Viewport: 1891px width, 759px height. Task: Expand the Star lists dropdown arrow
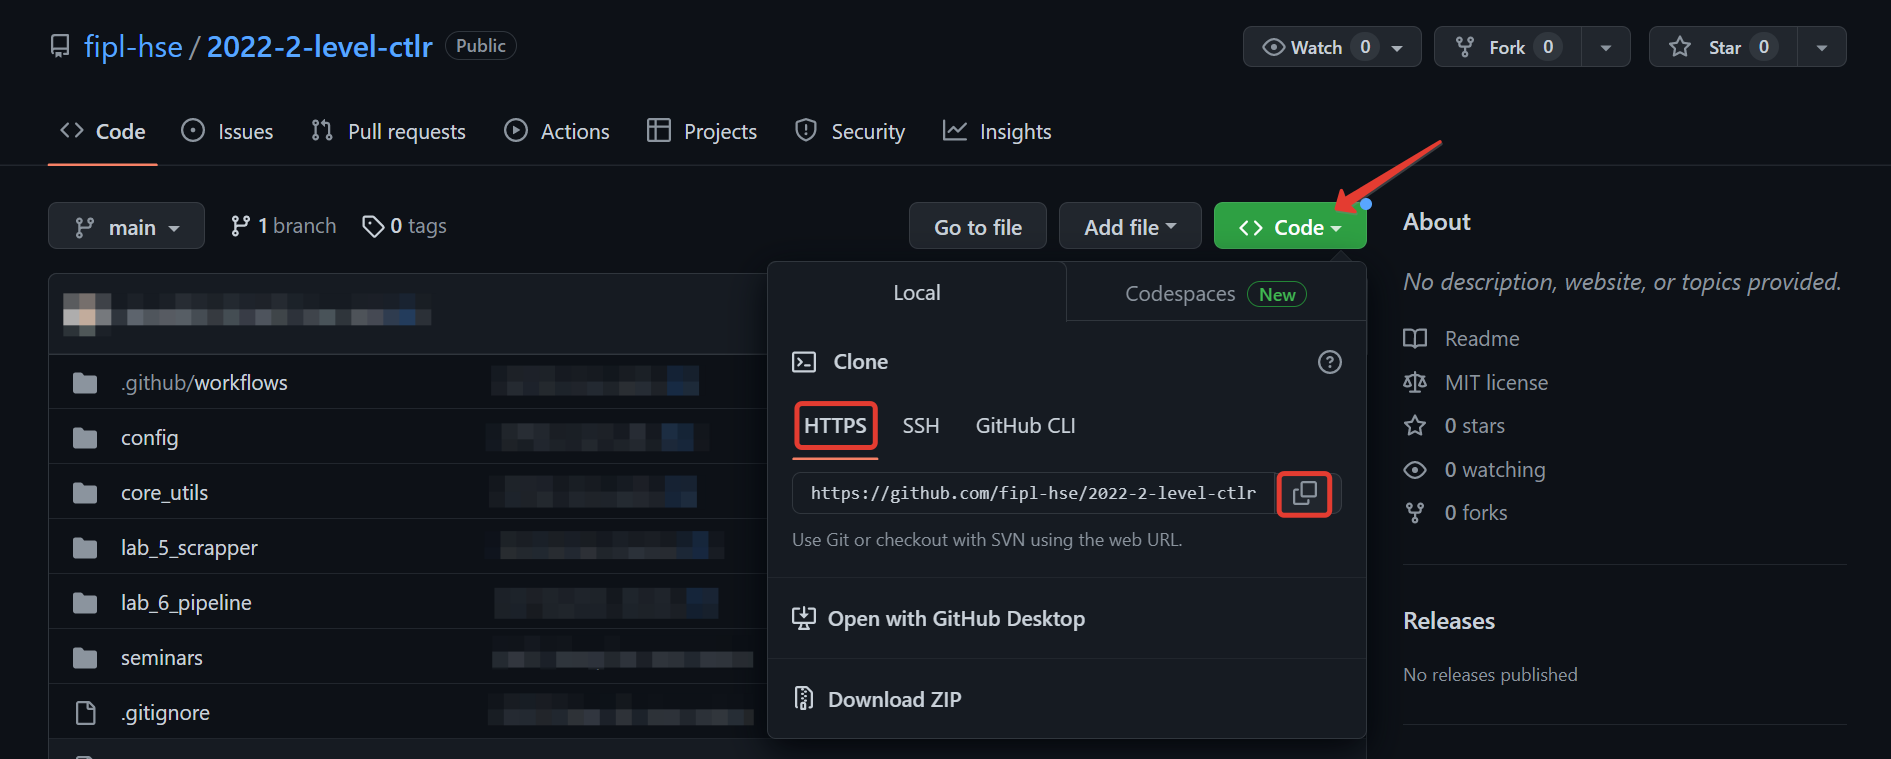point(1822,47)
